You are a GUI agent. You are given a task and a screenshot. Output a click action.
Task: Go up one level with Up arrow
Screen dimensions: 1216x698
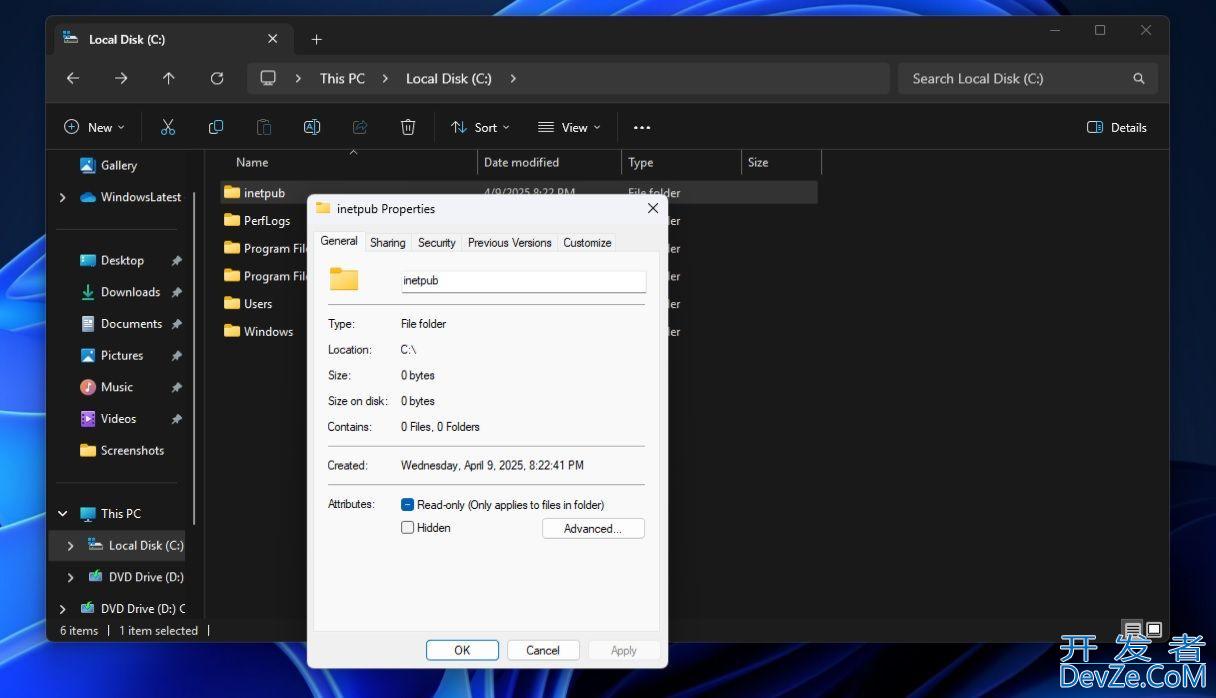tap(169, 78)
